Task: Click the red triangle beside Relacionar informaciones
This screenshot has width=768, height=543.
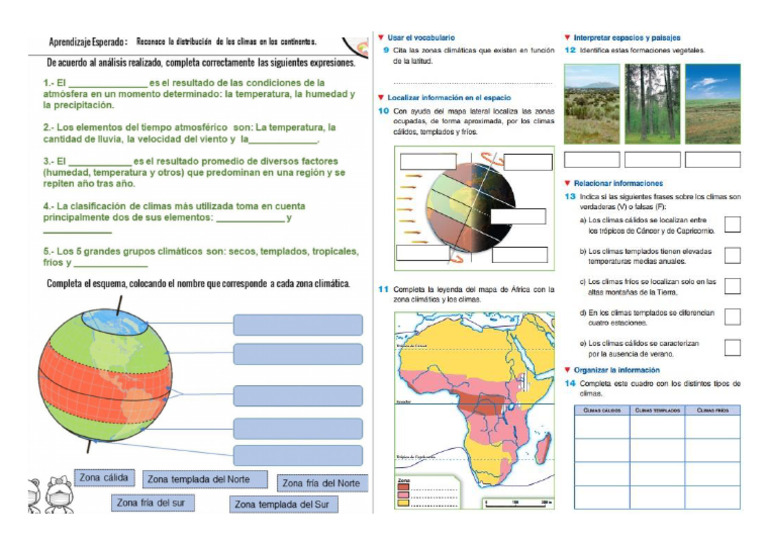Action: 567,183
